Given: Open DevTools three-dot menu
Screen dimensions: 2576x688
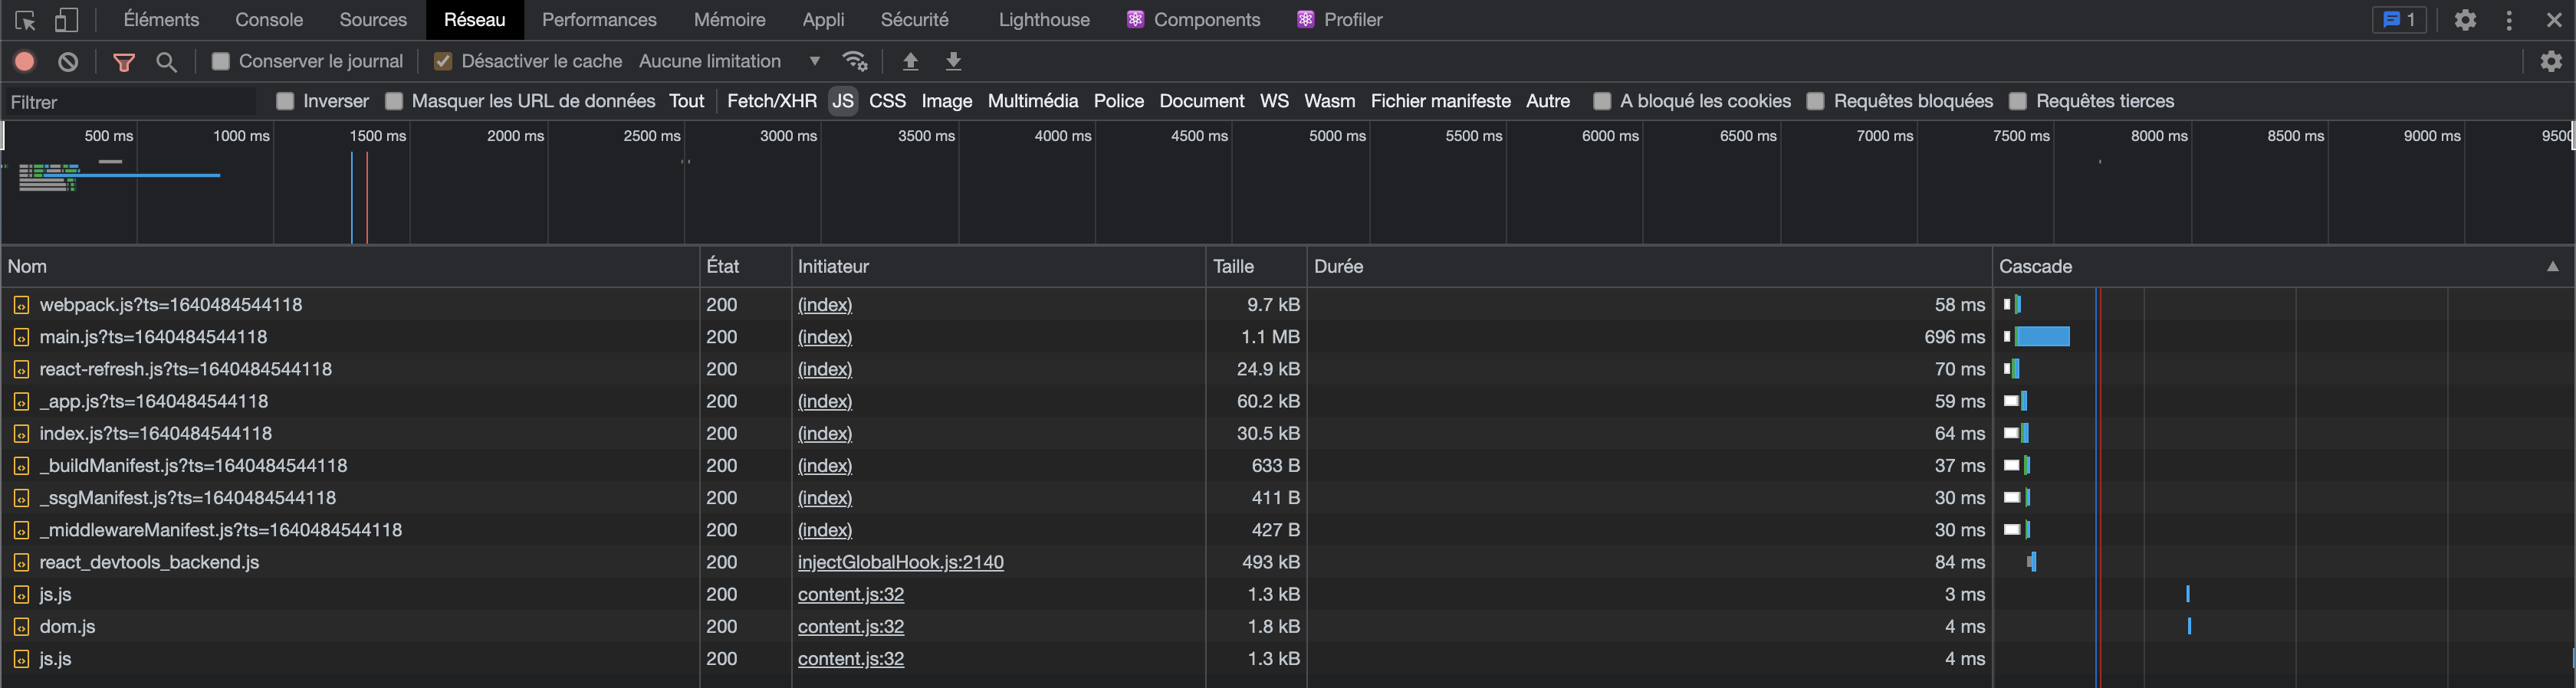Looking at the screenshot, I should tap(2509, 20).
